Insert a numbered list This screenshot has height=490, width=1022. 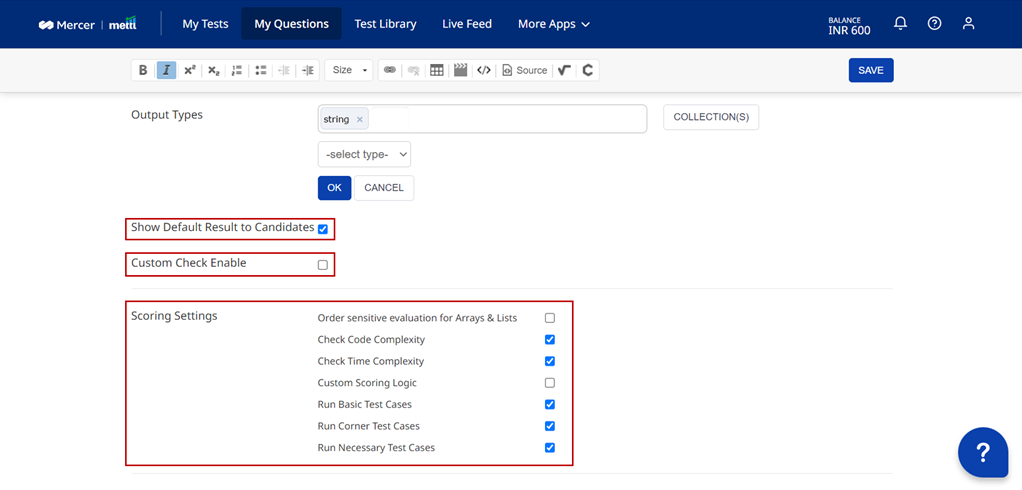pos(237,70)
